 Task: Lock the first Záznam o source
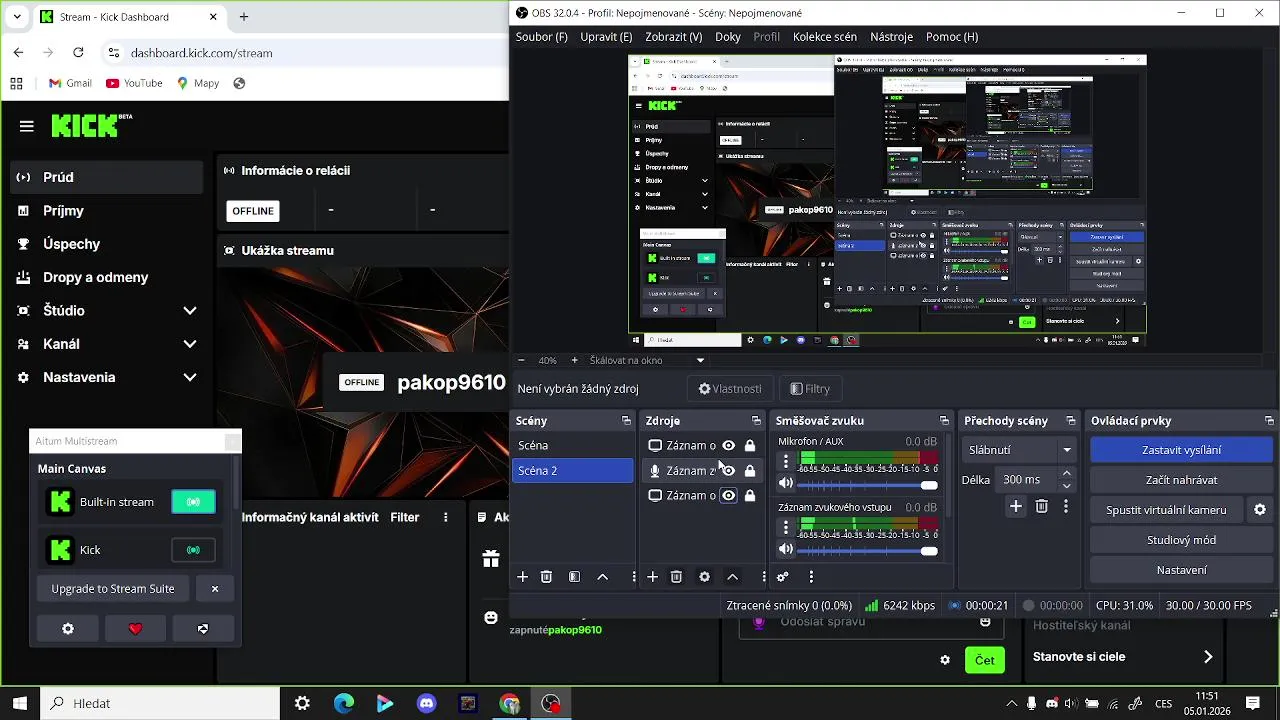750,446
